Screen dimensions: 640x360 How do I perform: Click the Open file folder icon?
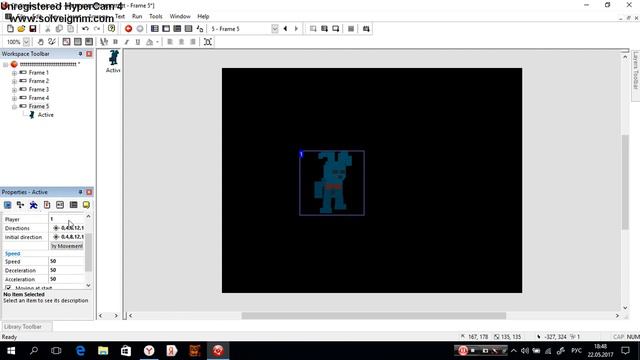21,29
